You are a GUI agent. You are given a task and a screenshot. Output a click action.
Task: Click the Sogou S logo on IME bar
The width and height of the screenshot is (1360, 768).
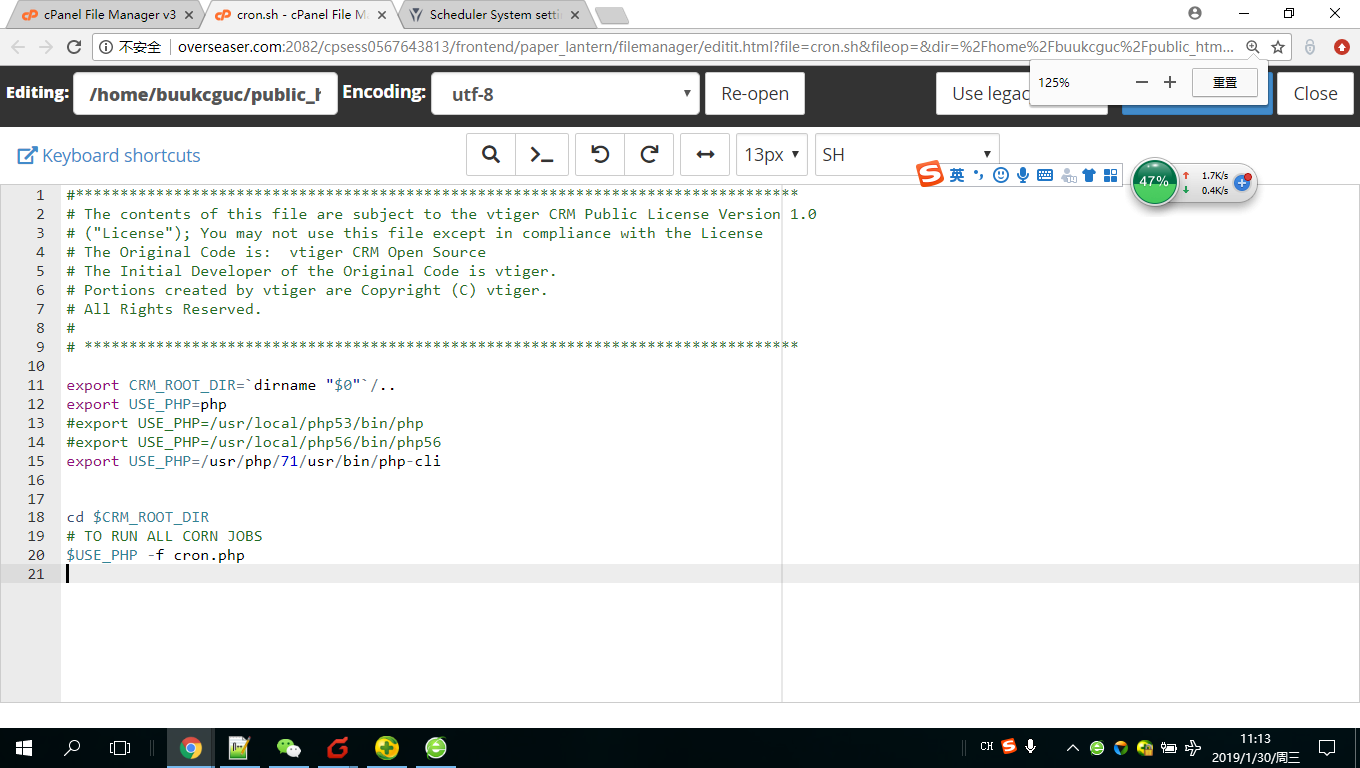pos(931,174)
